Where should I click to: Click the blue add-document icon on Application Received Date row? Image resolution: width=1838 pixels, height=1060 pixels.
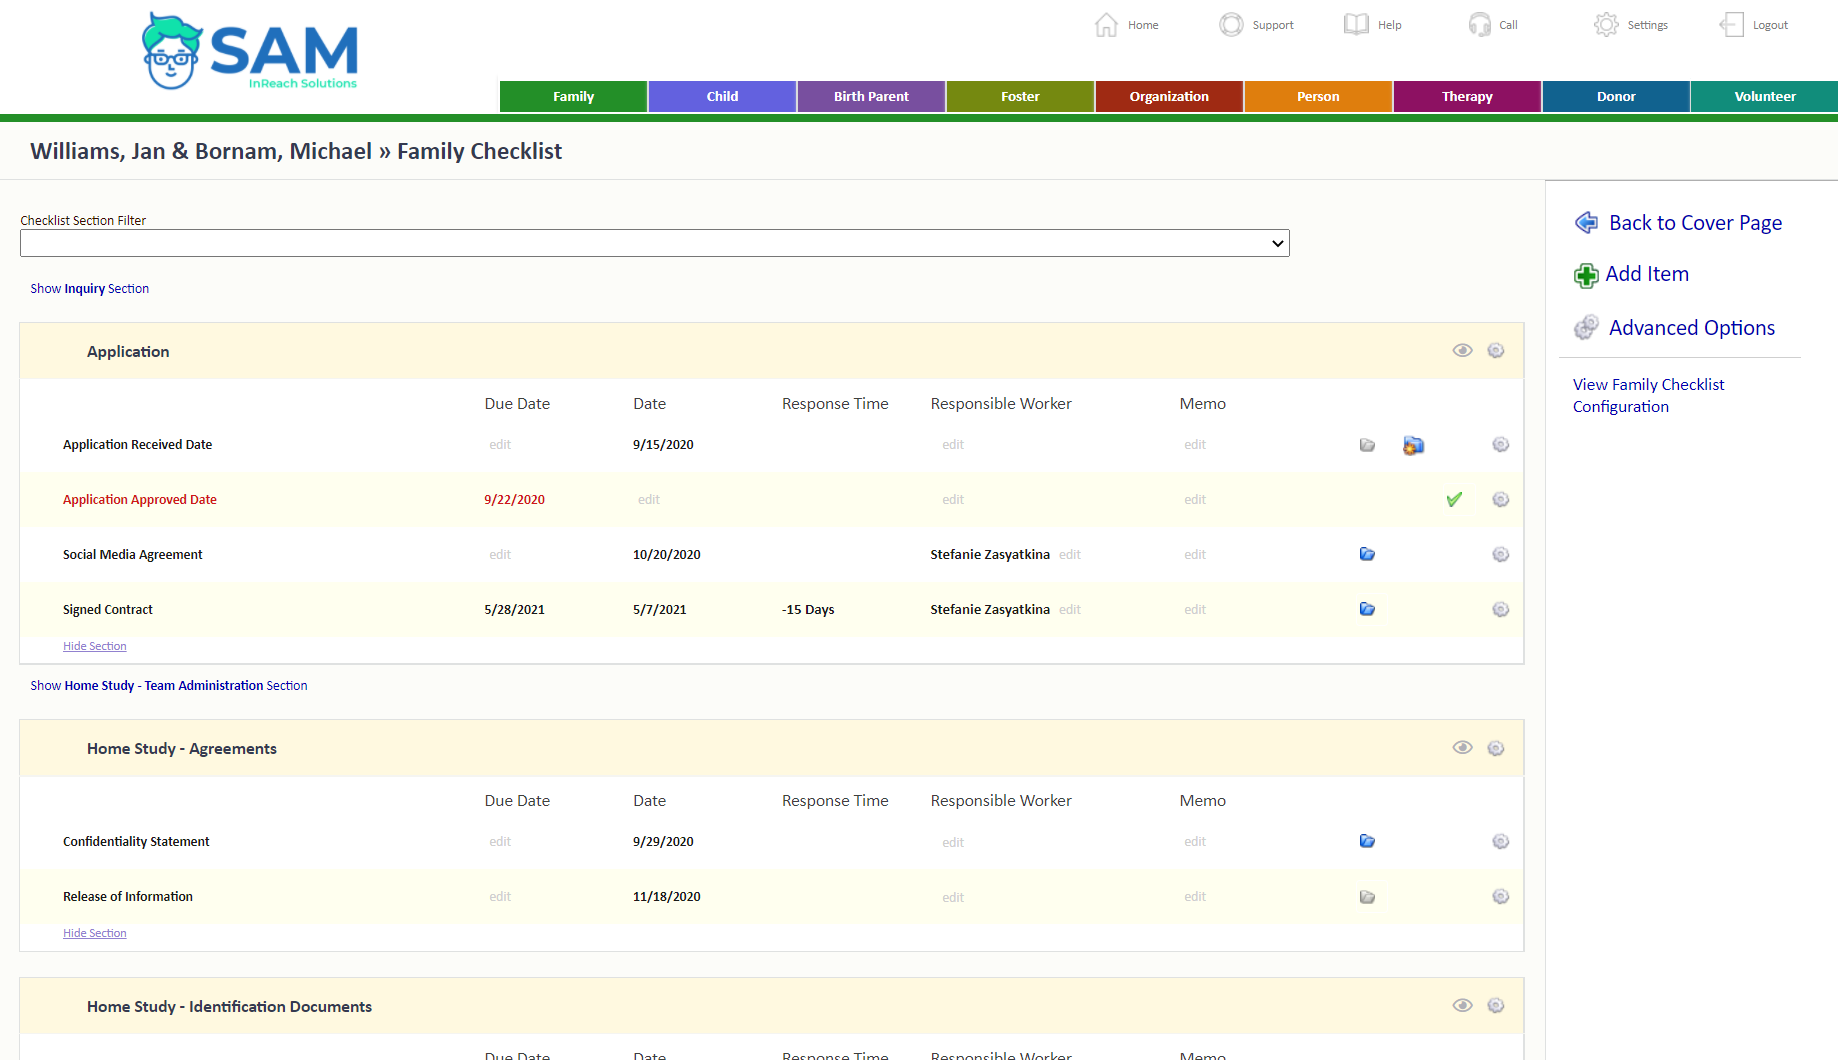[x=1413, y=445]
